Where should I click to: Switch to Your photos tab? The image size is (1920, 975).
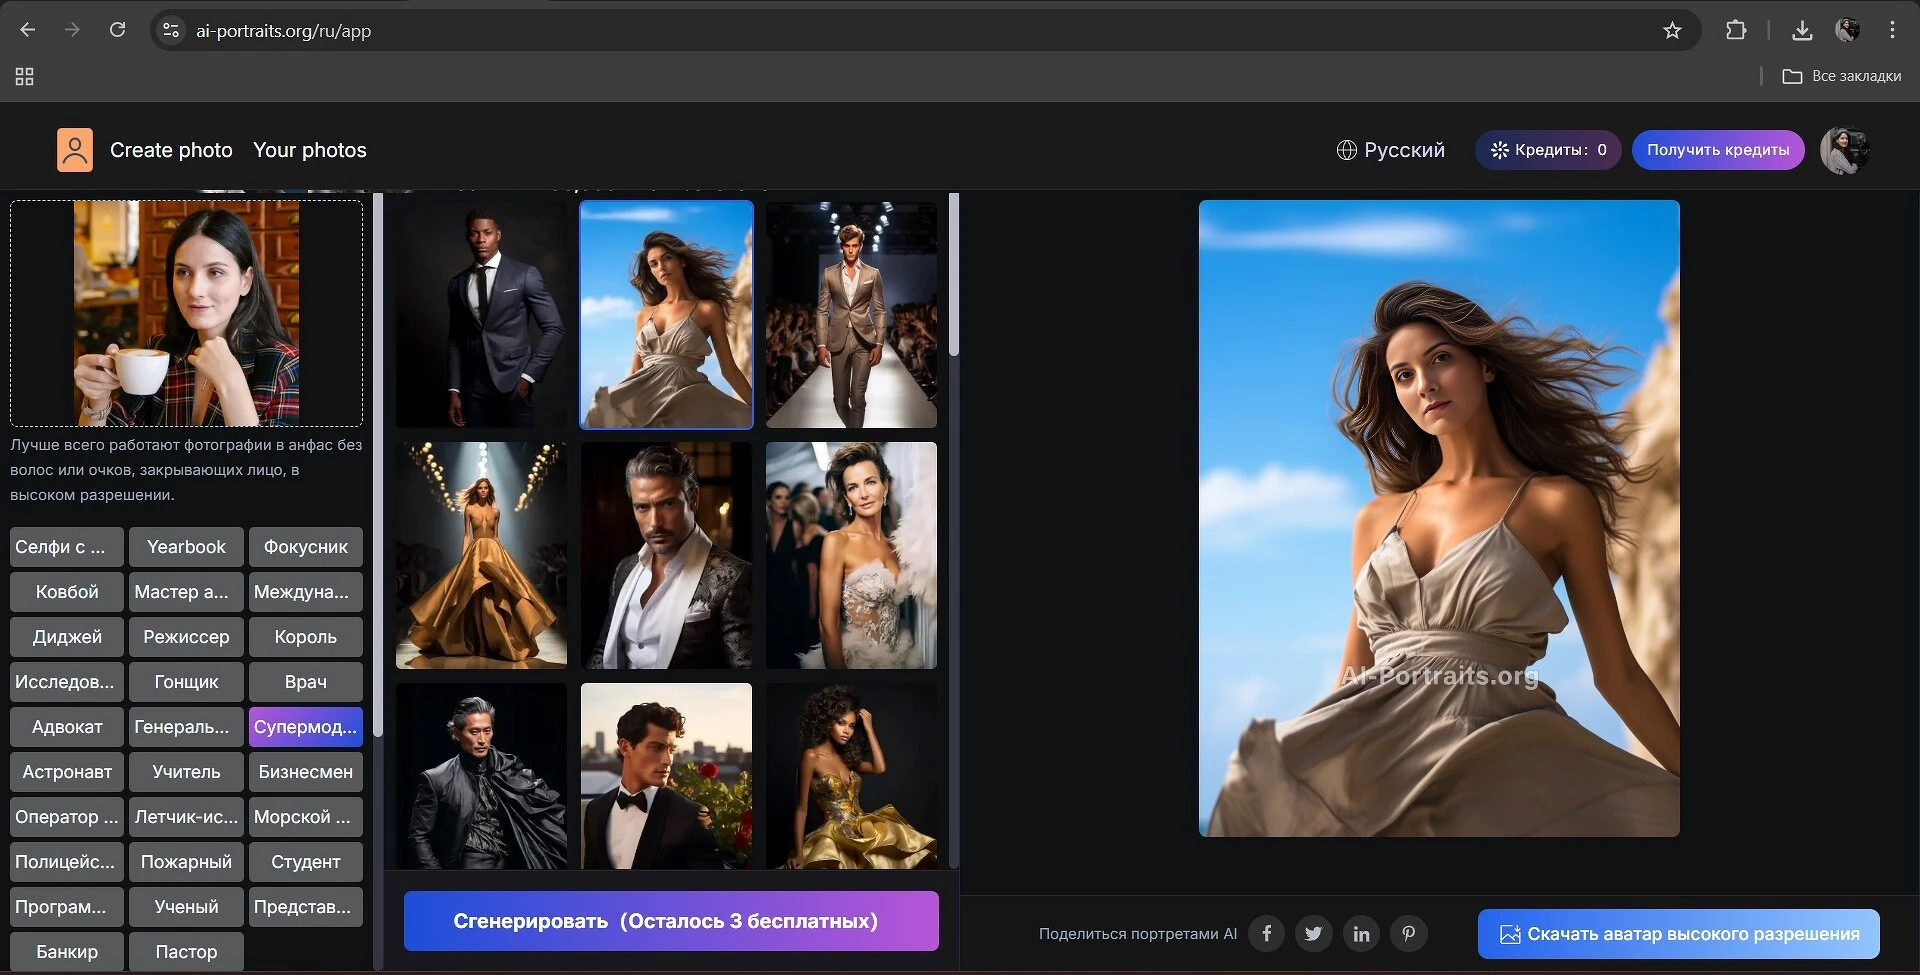(x=309, y=150)
